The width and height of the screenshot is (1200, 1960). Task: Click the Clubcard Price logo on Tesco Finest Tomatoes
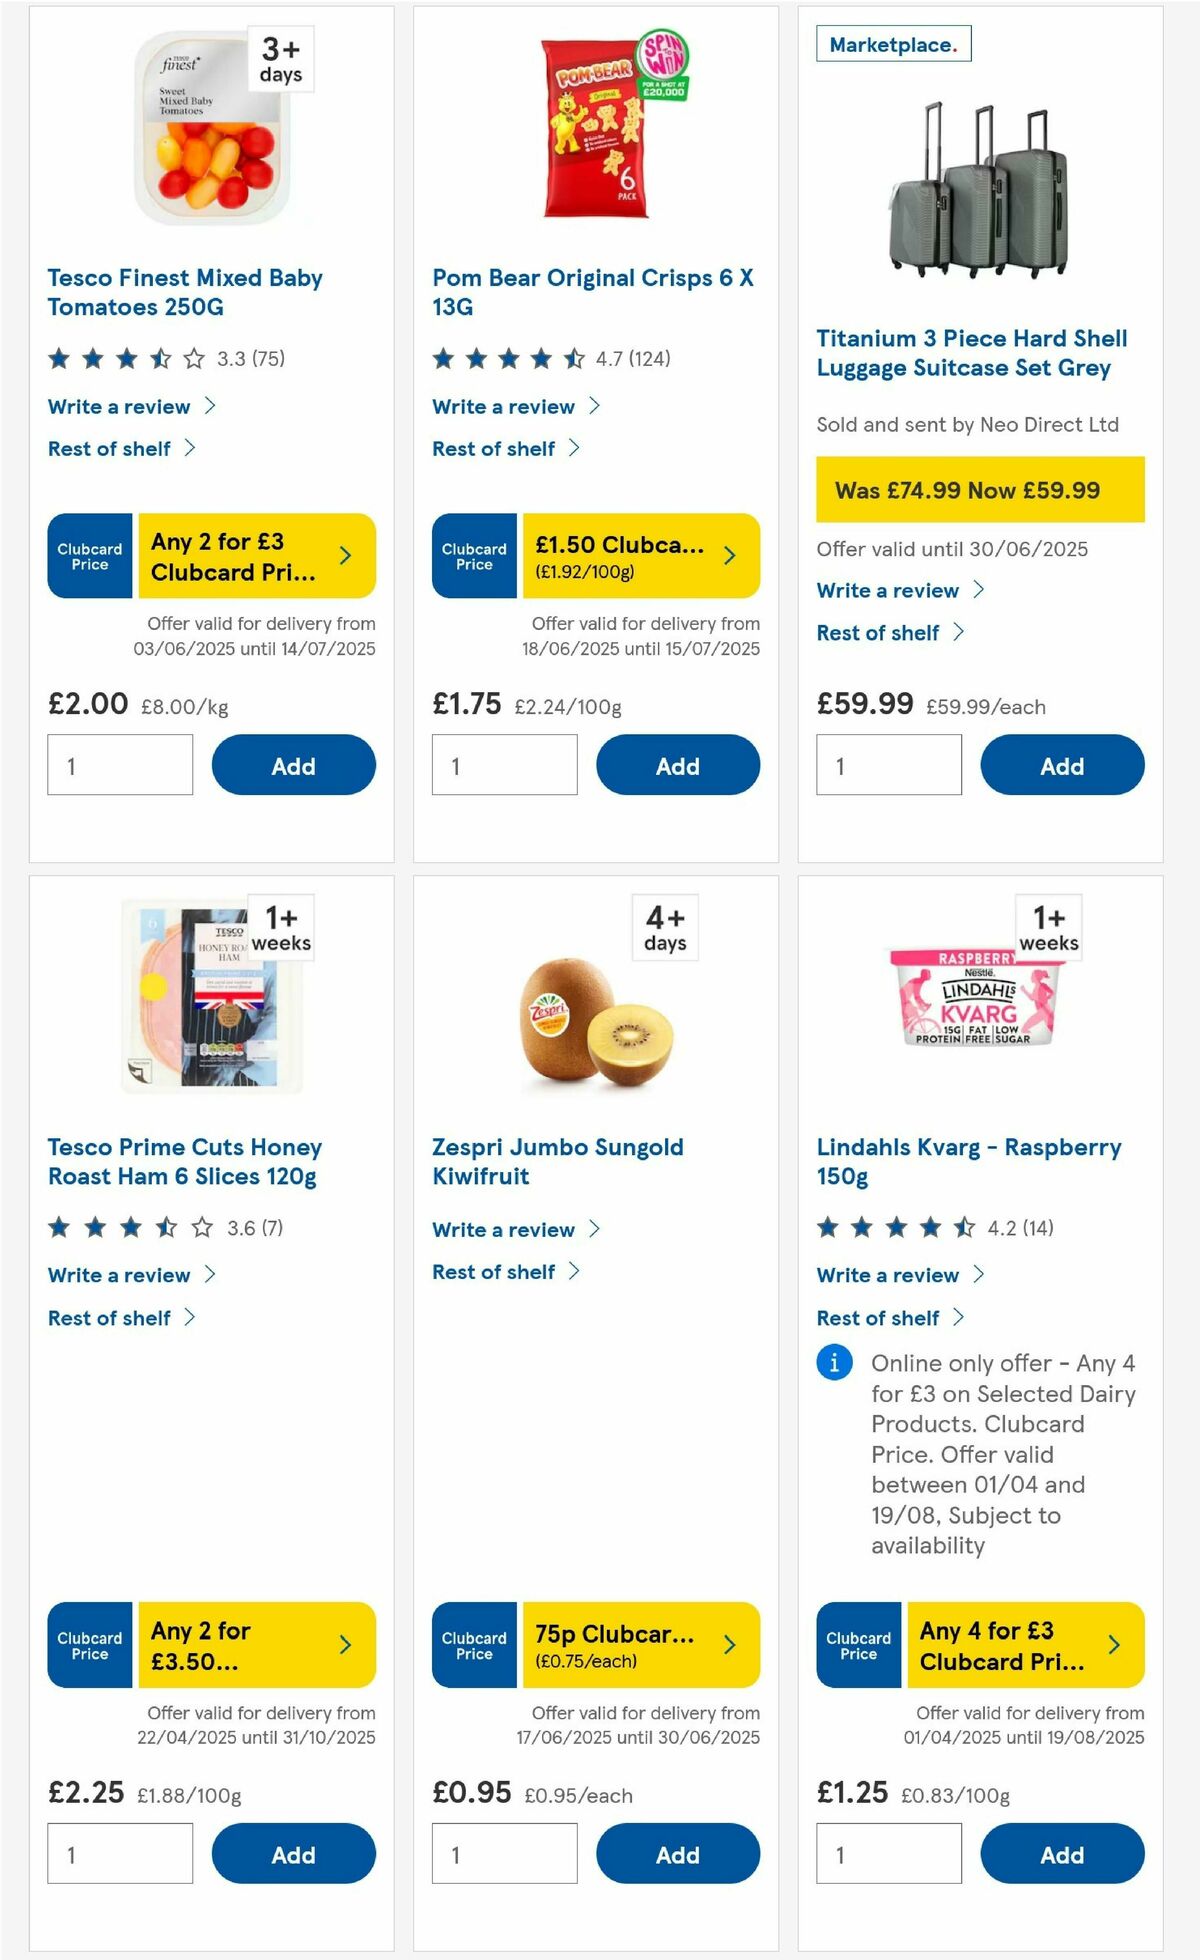pos(89,556)
